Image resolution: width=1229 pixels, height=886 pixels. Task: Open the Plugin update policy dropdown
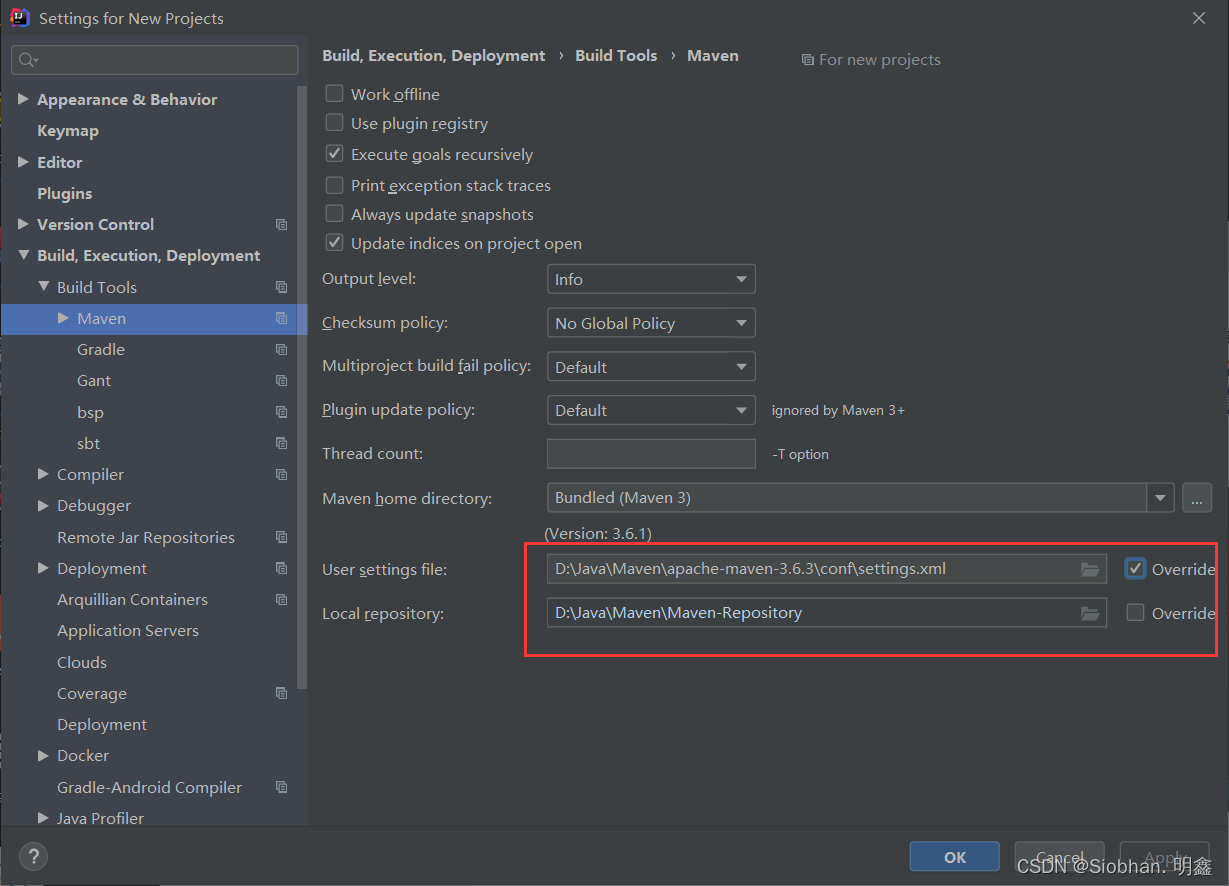tap(651, 410)
